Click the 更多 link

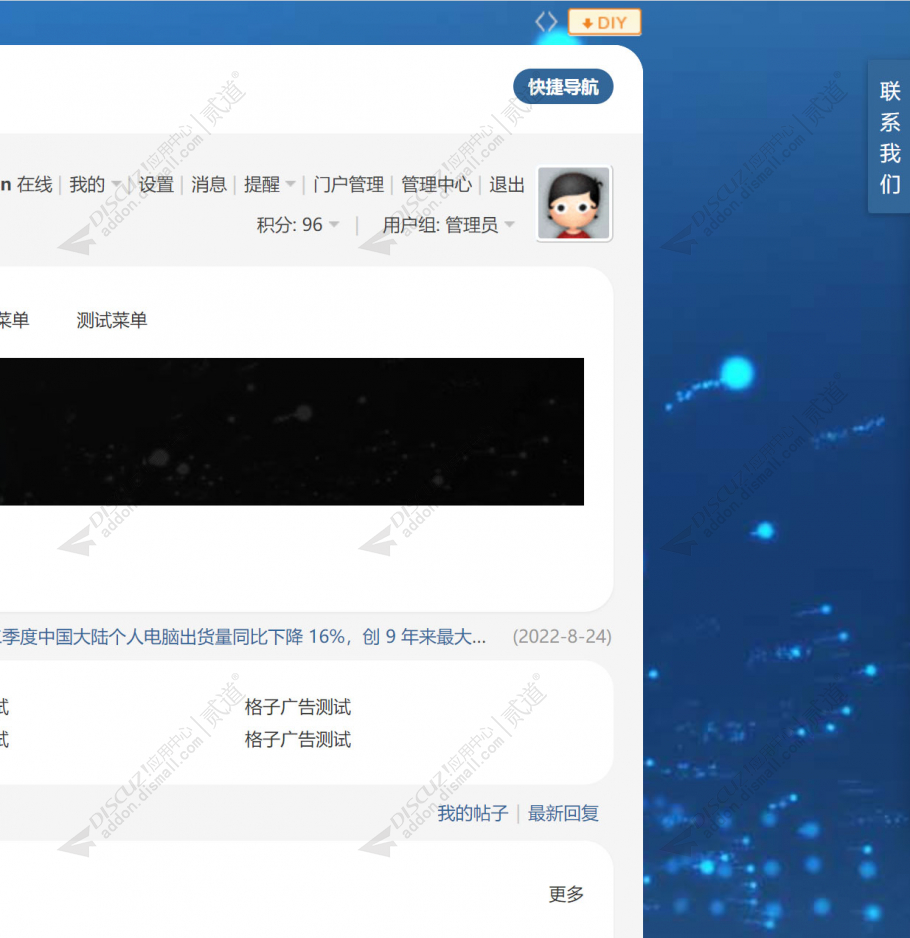pos(566,894)
